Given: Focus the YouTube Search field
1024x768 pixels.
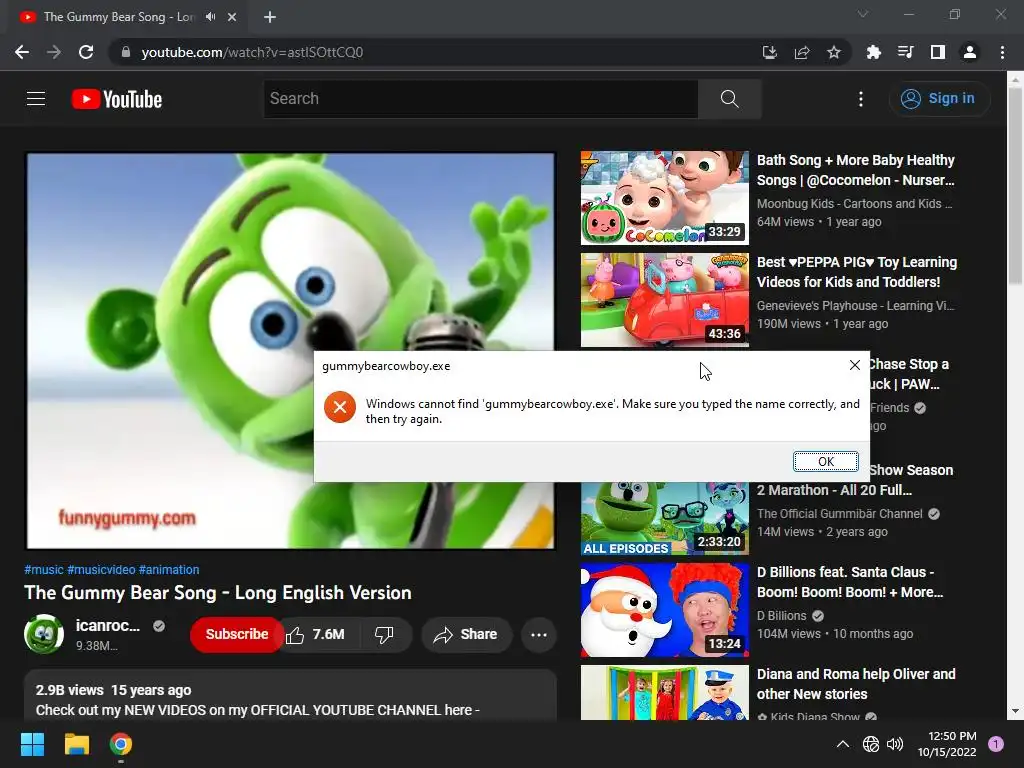Looking at the screenshot, I should point(481,99).
